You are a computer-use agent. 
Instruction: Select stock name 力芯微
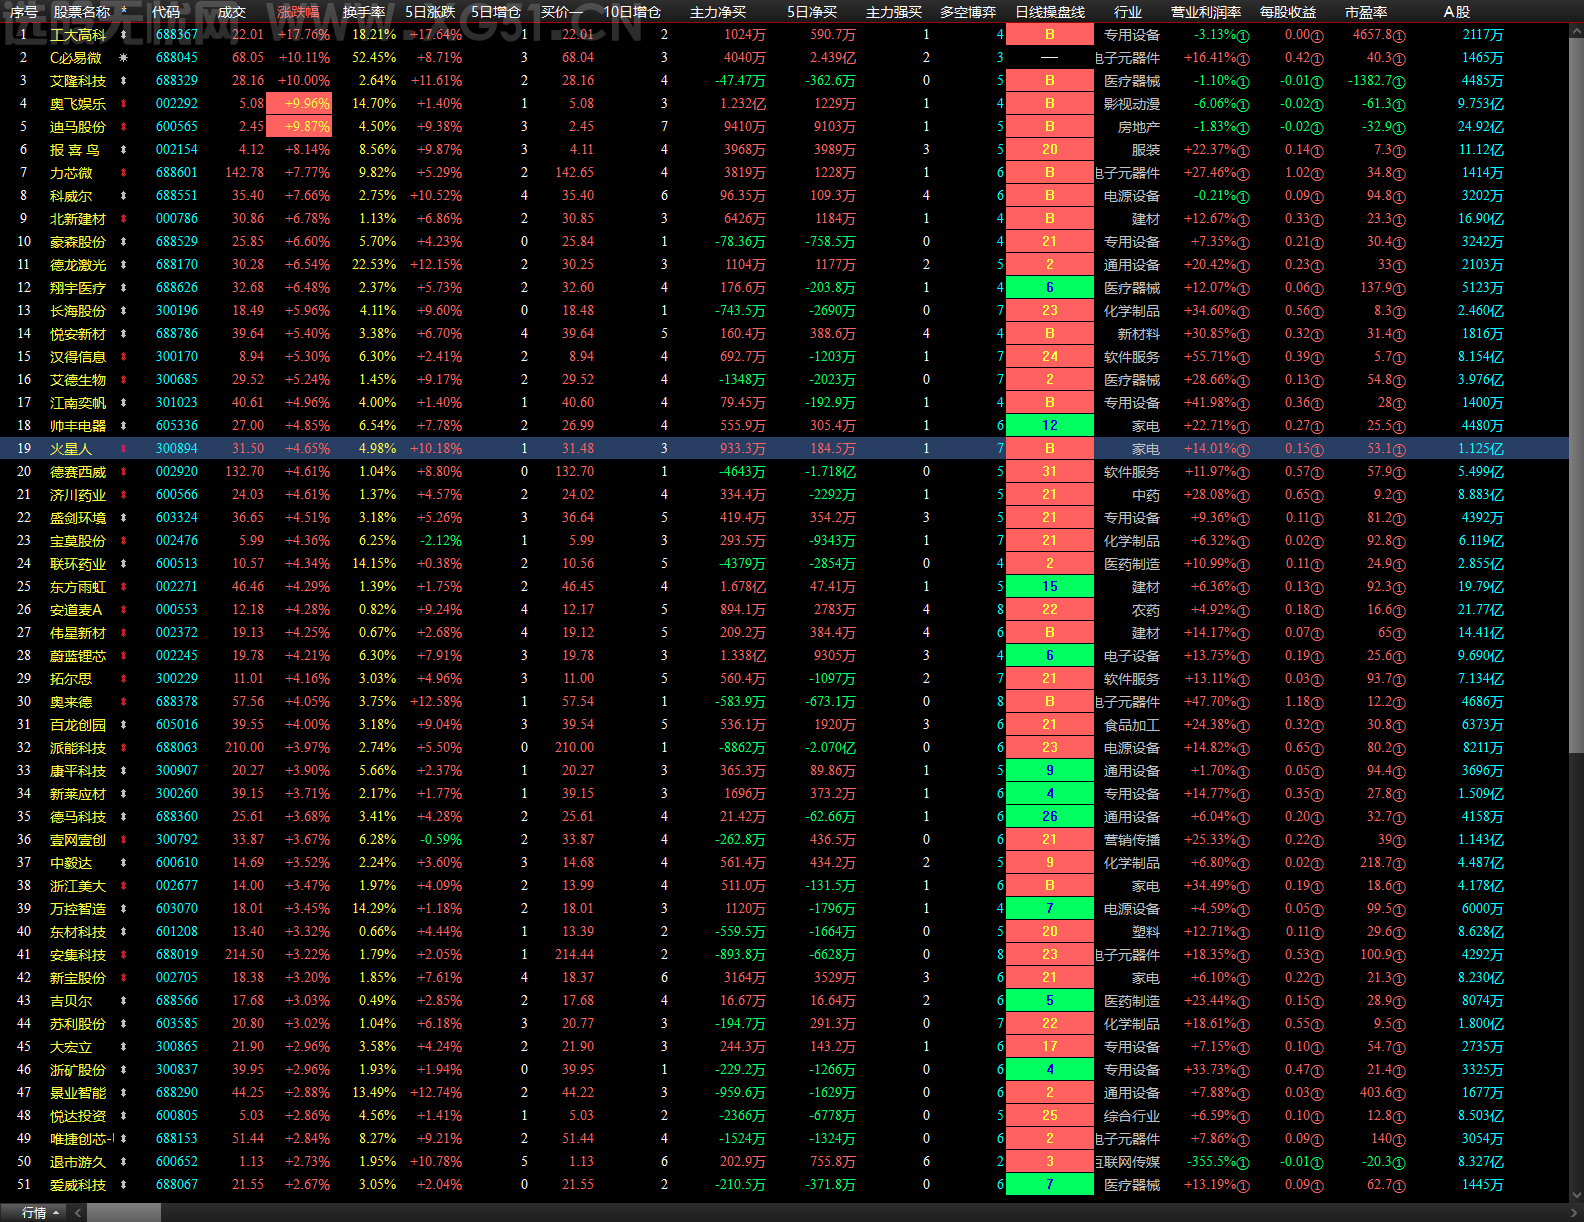point(71,173)
